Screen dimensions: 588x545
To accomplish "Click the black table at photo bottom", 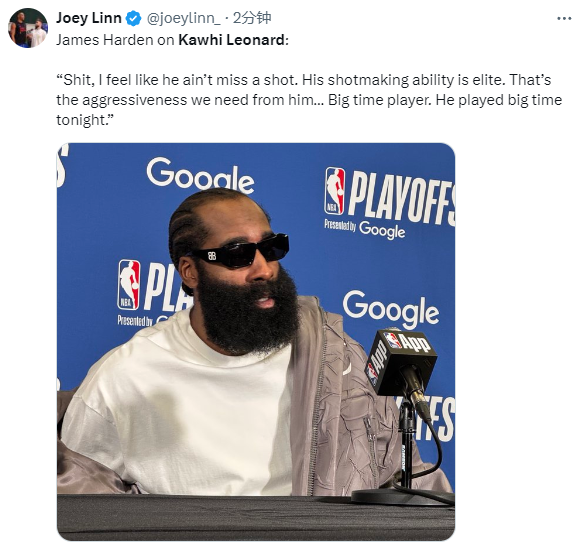I will click(x=256, y=518).
